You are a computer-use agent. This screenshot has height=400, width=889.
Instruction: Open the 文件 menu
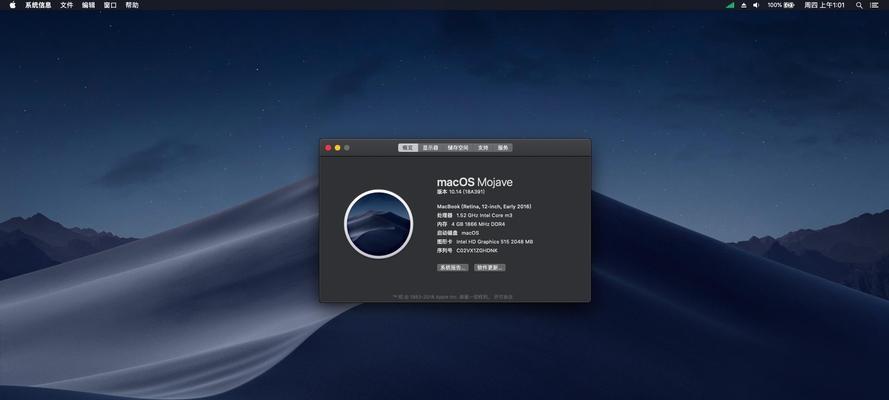tap(66, 5)
